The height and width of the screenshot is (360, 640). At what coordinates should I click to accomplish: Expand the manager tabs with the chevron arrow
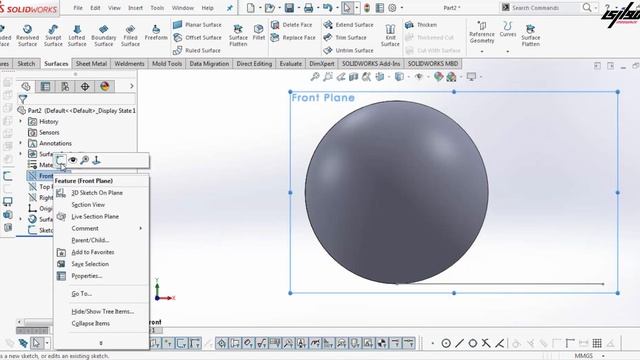point(131,86)
